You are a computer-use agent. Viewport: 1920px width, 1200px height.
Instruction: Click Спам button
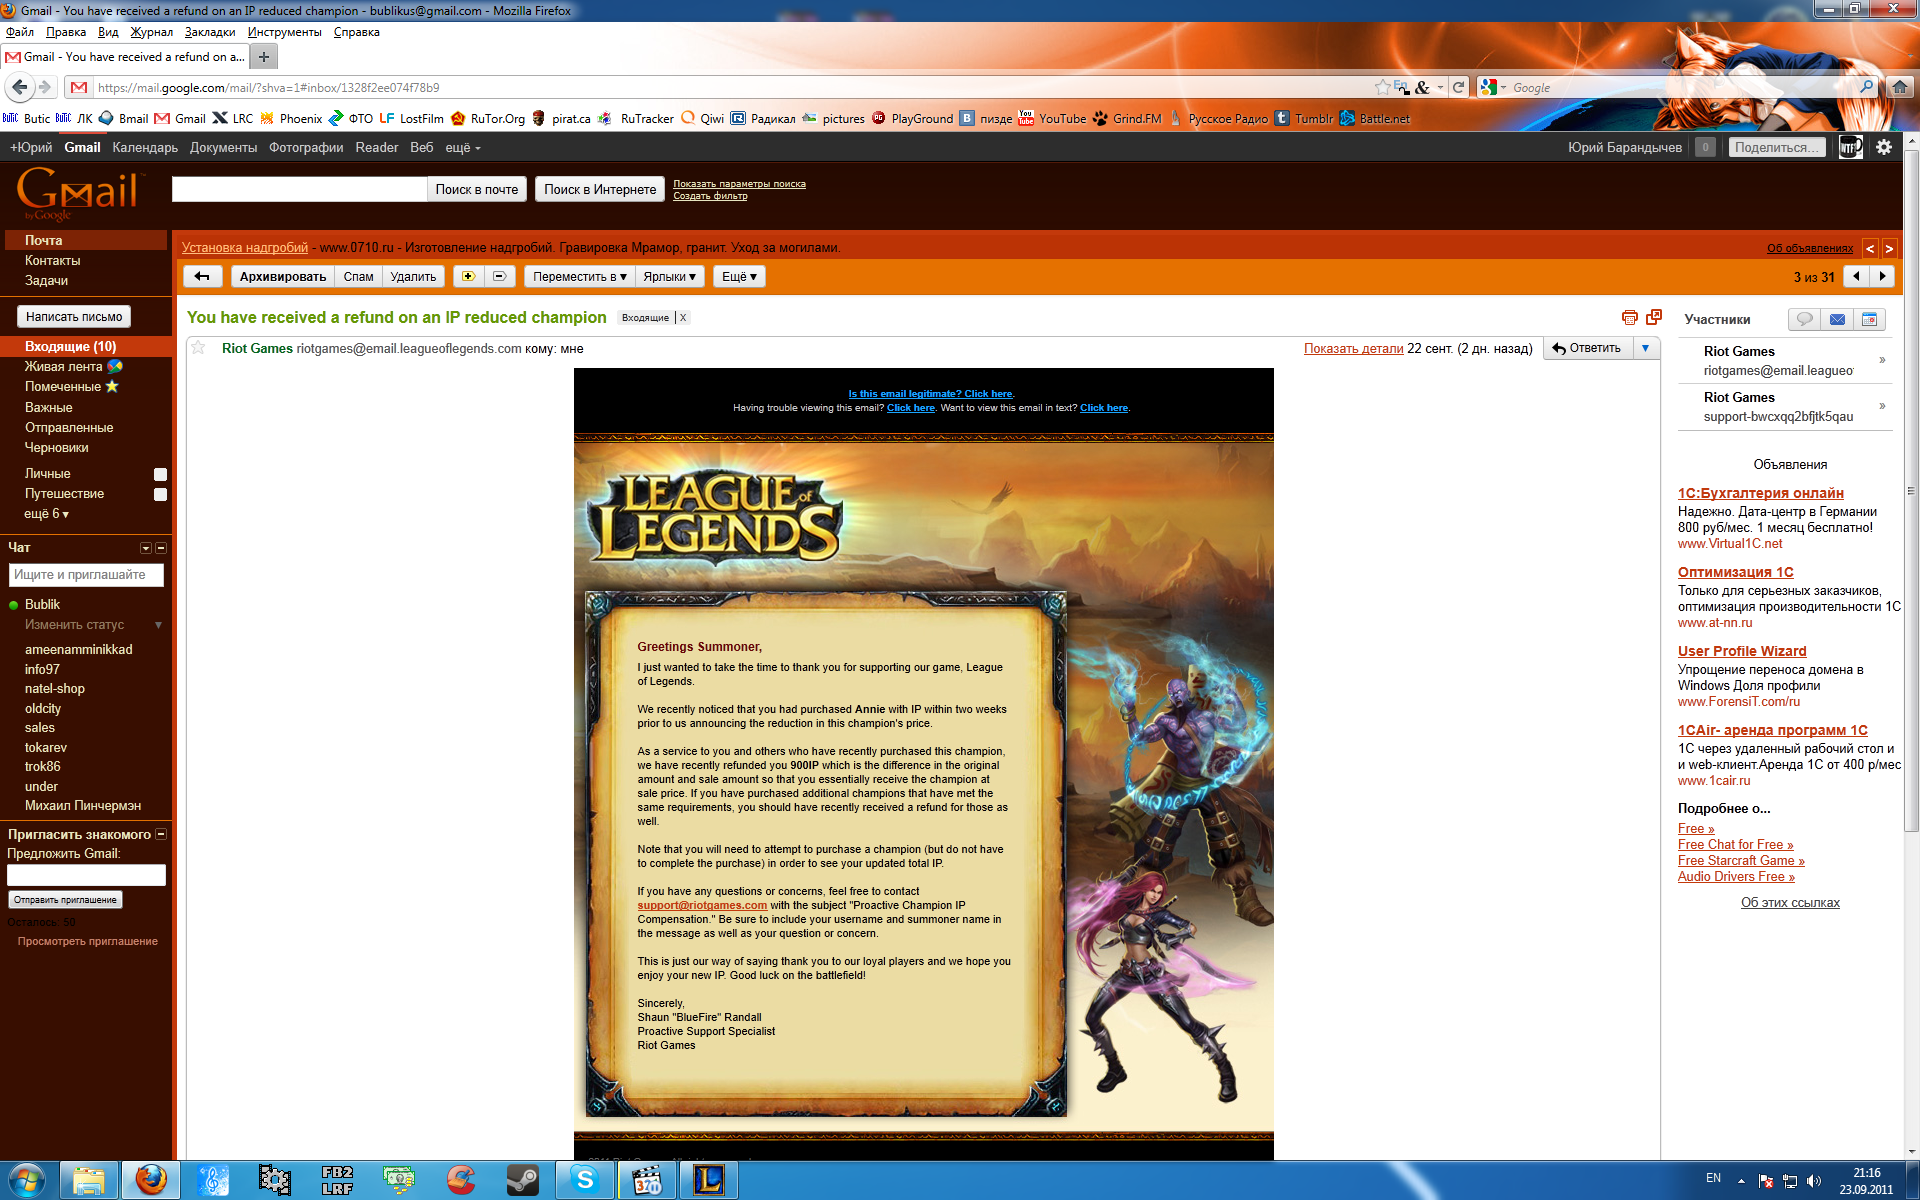358,276
